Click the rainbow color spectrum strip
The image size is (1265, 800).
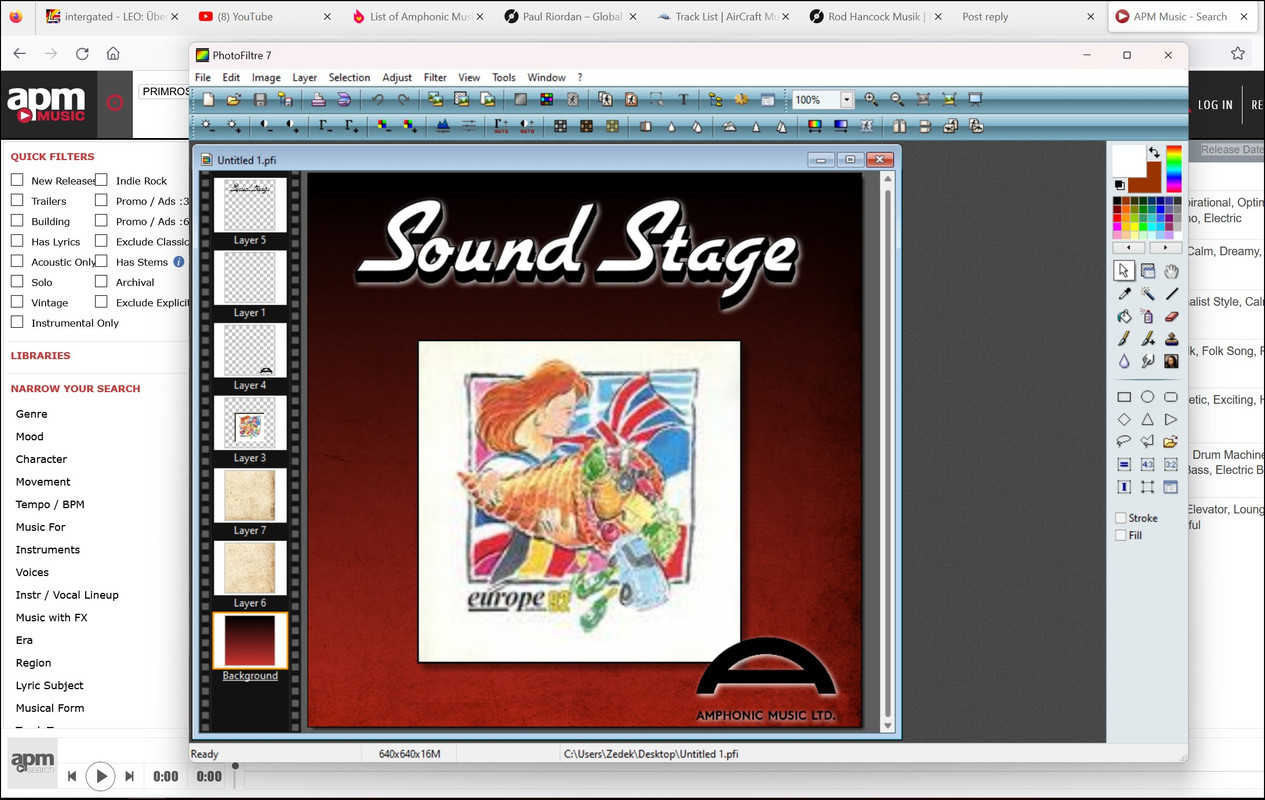(x=1174, y=168)
